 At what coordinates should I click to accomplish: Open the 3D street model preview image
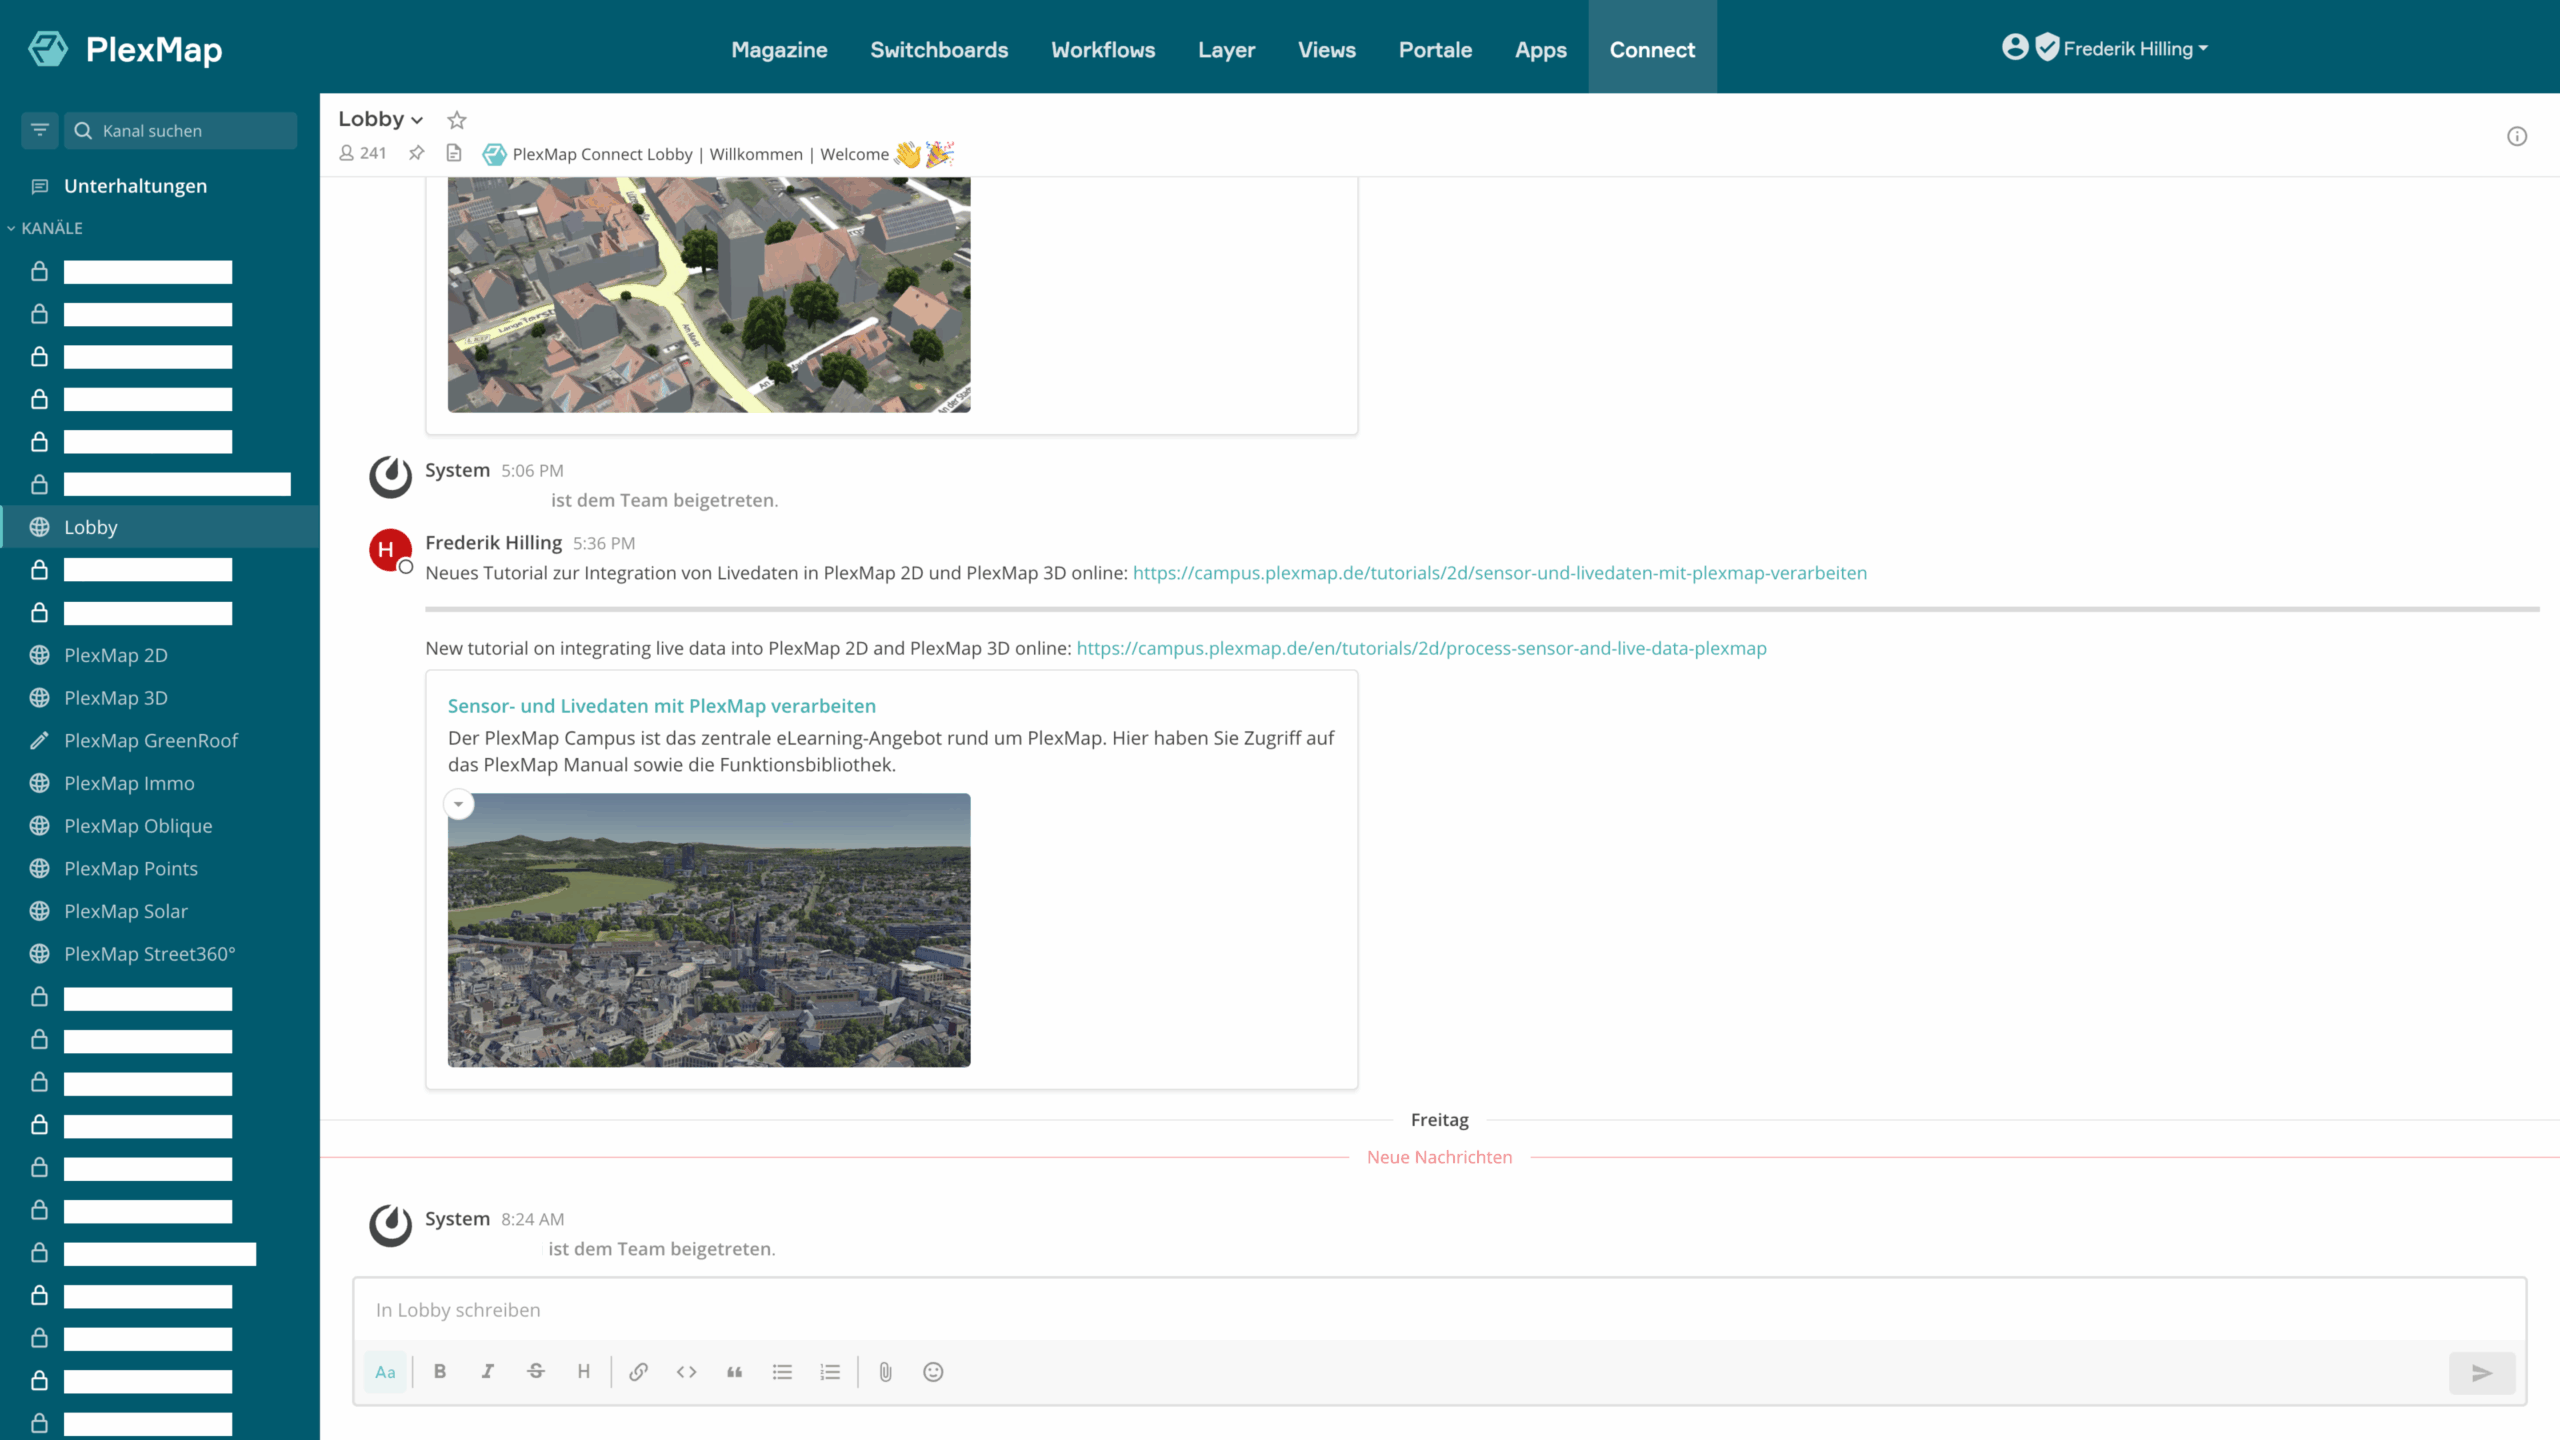pos(709,295)
